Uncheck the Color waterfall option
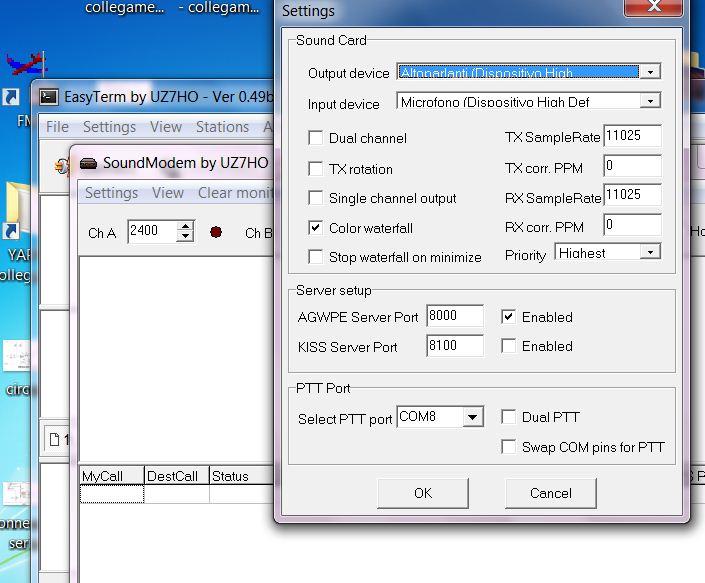The height and width of the screenshot is (583, 705). [x=316, y=228]
